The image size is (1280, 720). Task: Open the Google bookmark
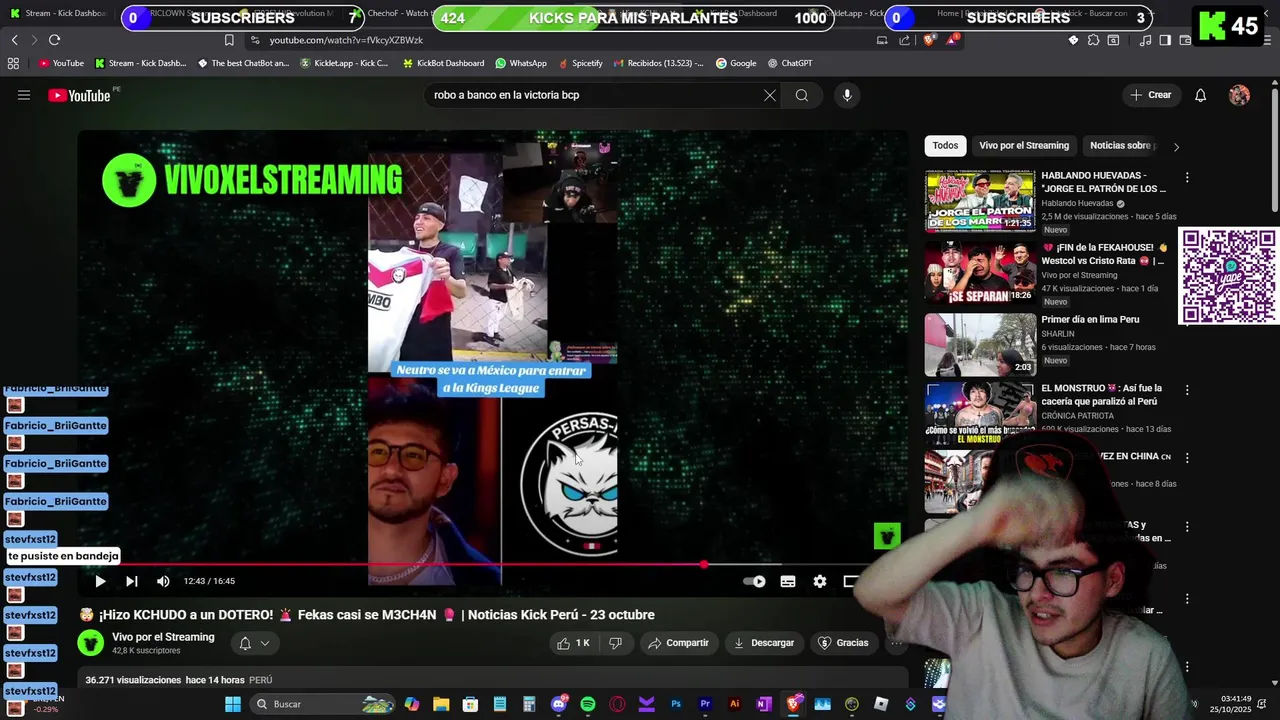736,63
